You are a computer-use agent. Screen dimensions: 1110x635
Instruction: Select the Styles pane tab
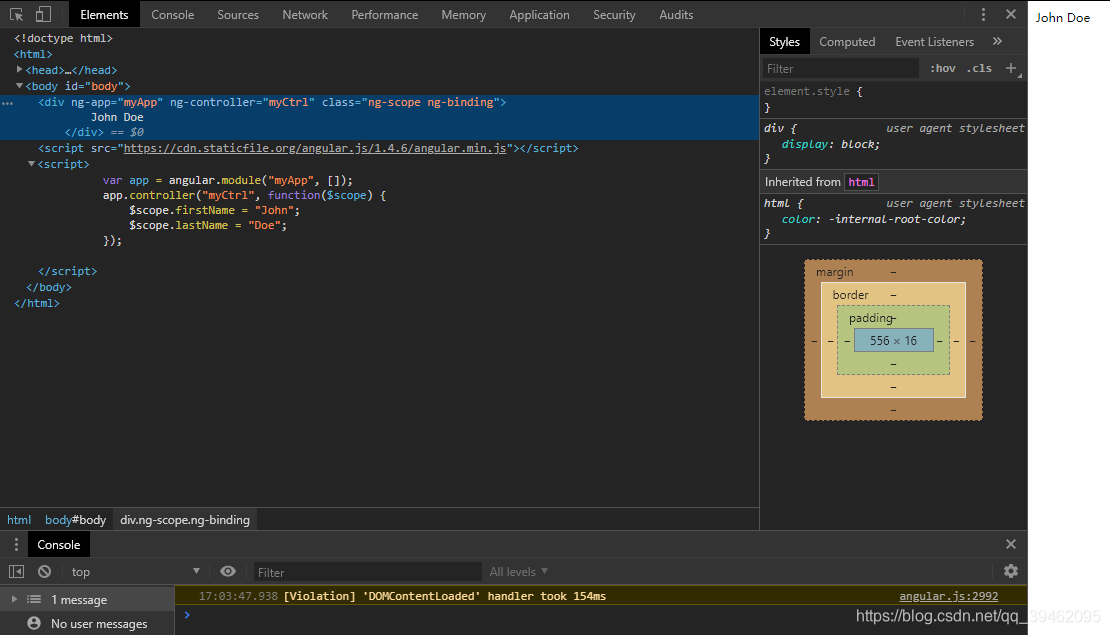784,42
